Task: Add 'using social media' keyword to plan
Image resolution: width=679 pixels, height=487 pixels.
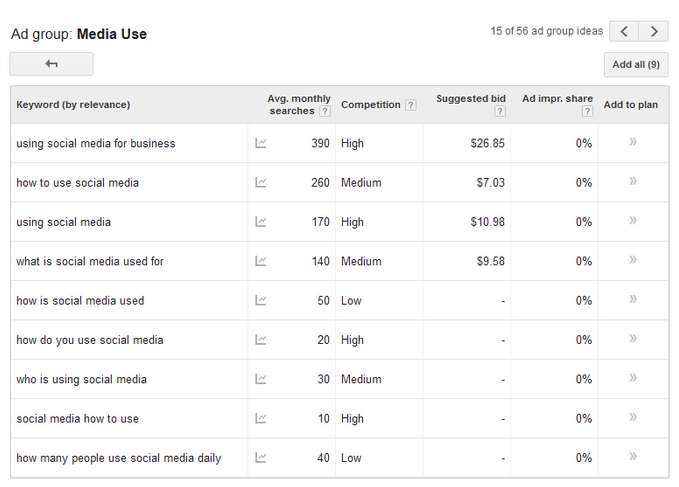Action: (632, 221)
